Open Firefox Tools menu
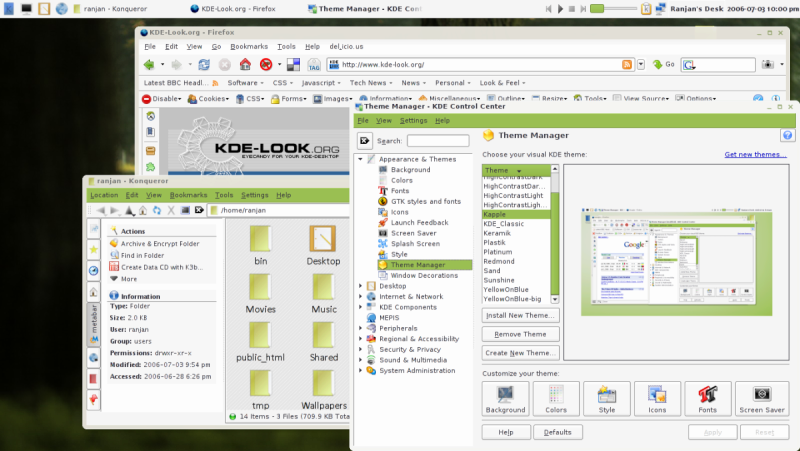 tap(286, 46)
